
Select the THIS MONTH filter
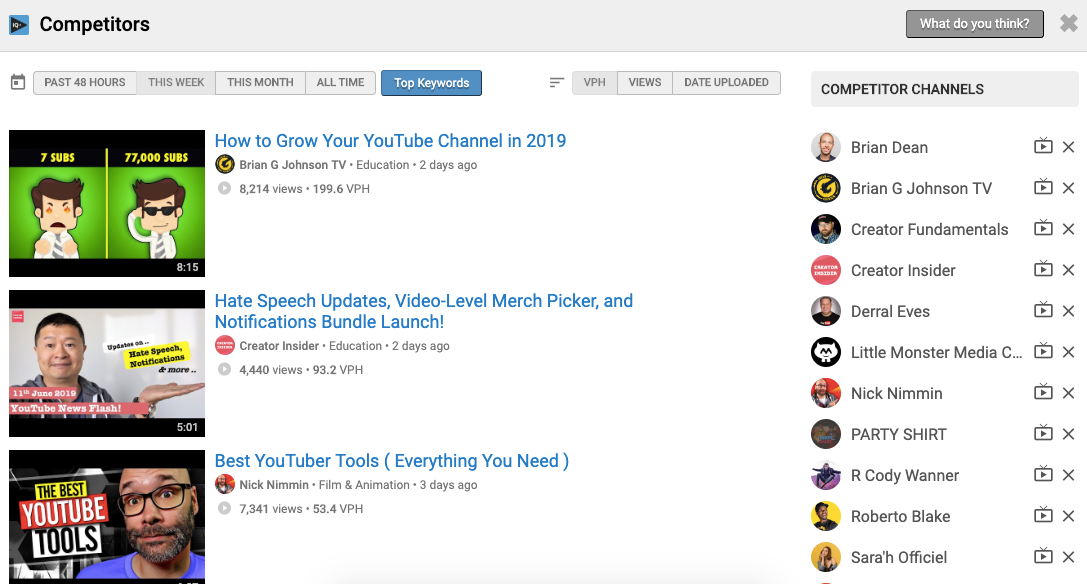260,83
